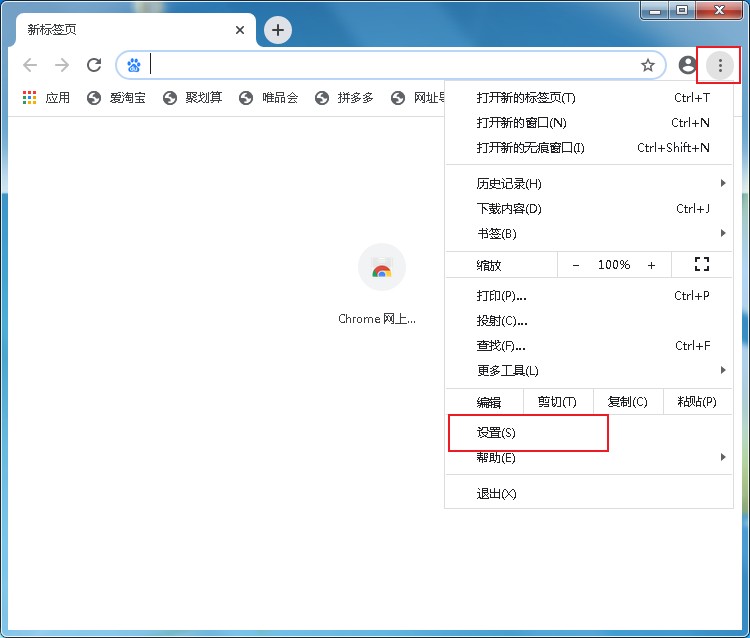Close the 新标签页 tab

tap(240, 30)
